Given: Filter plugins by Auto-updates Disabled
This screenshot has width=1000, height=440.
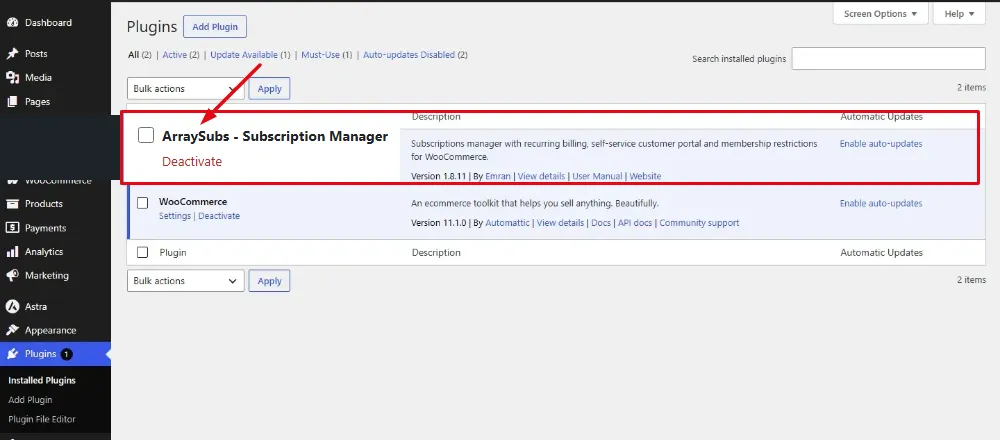Looking at the screenshot, I should pyautogui.click(x=409, y=55).
